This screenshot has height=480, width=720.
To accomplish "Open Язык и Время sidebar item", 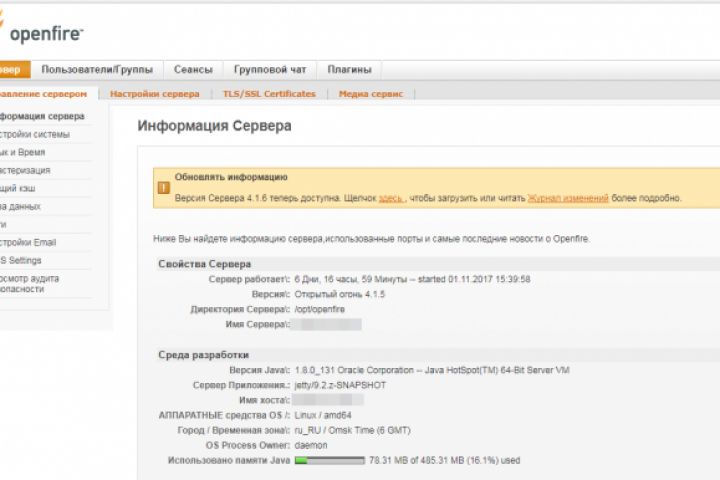I will [22, 152].
